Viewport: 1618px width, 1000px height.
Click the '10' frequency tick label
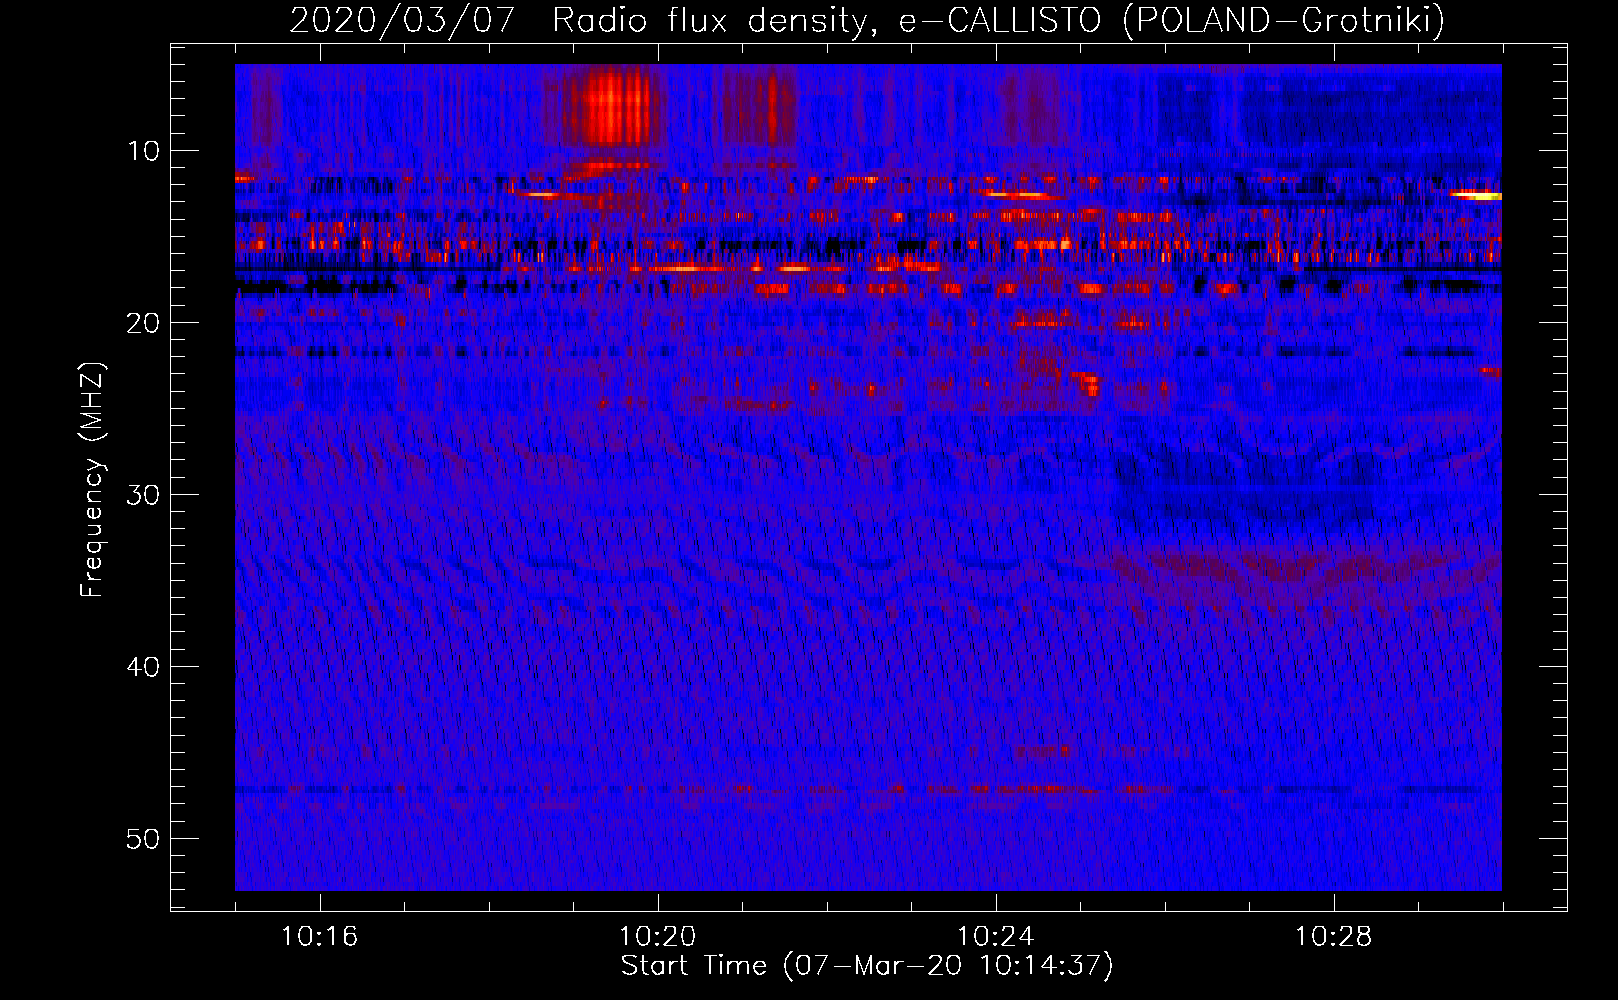[144, 151]
